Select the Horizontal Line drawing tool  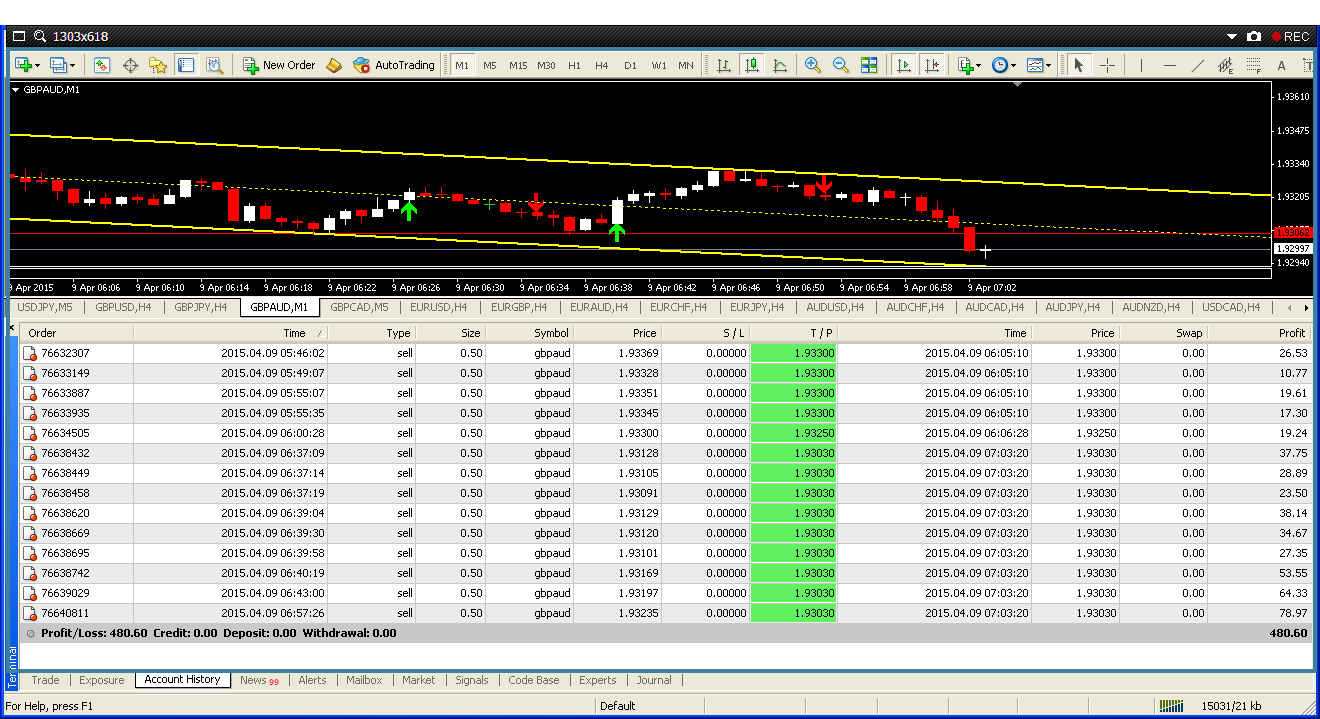click(x=1169, y=65)
